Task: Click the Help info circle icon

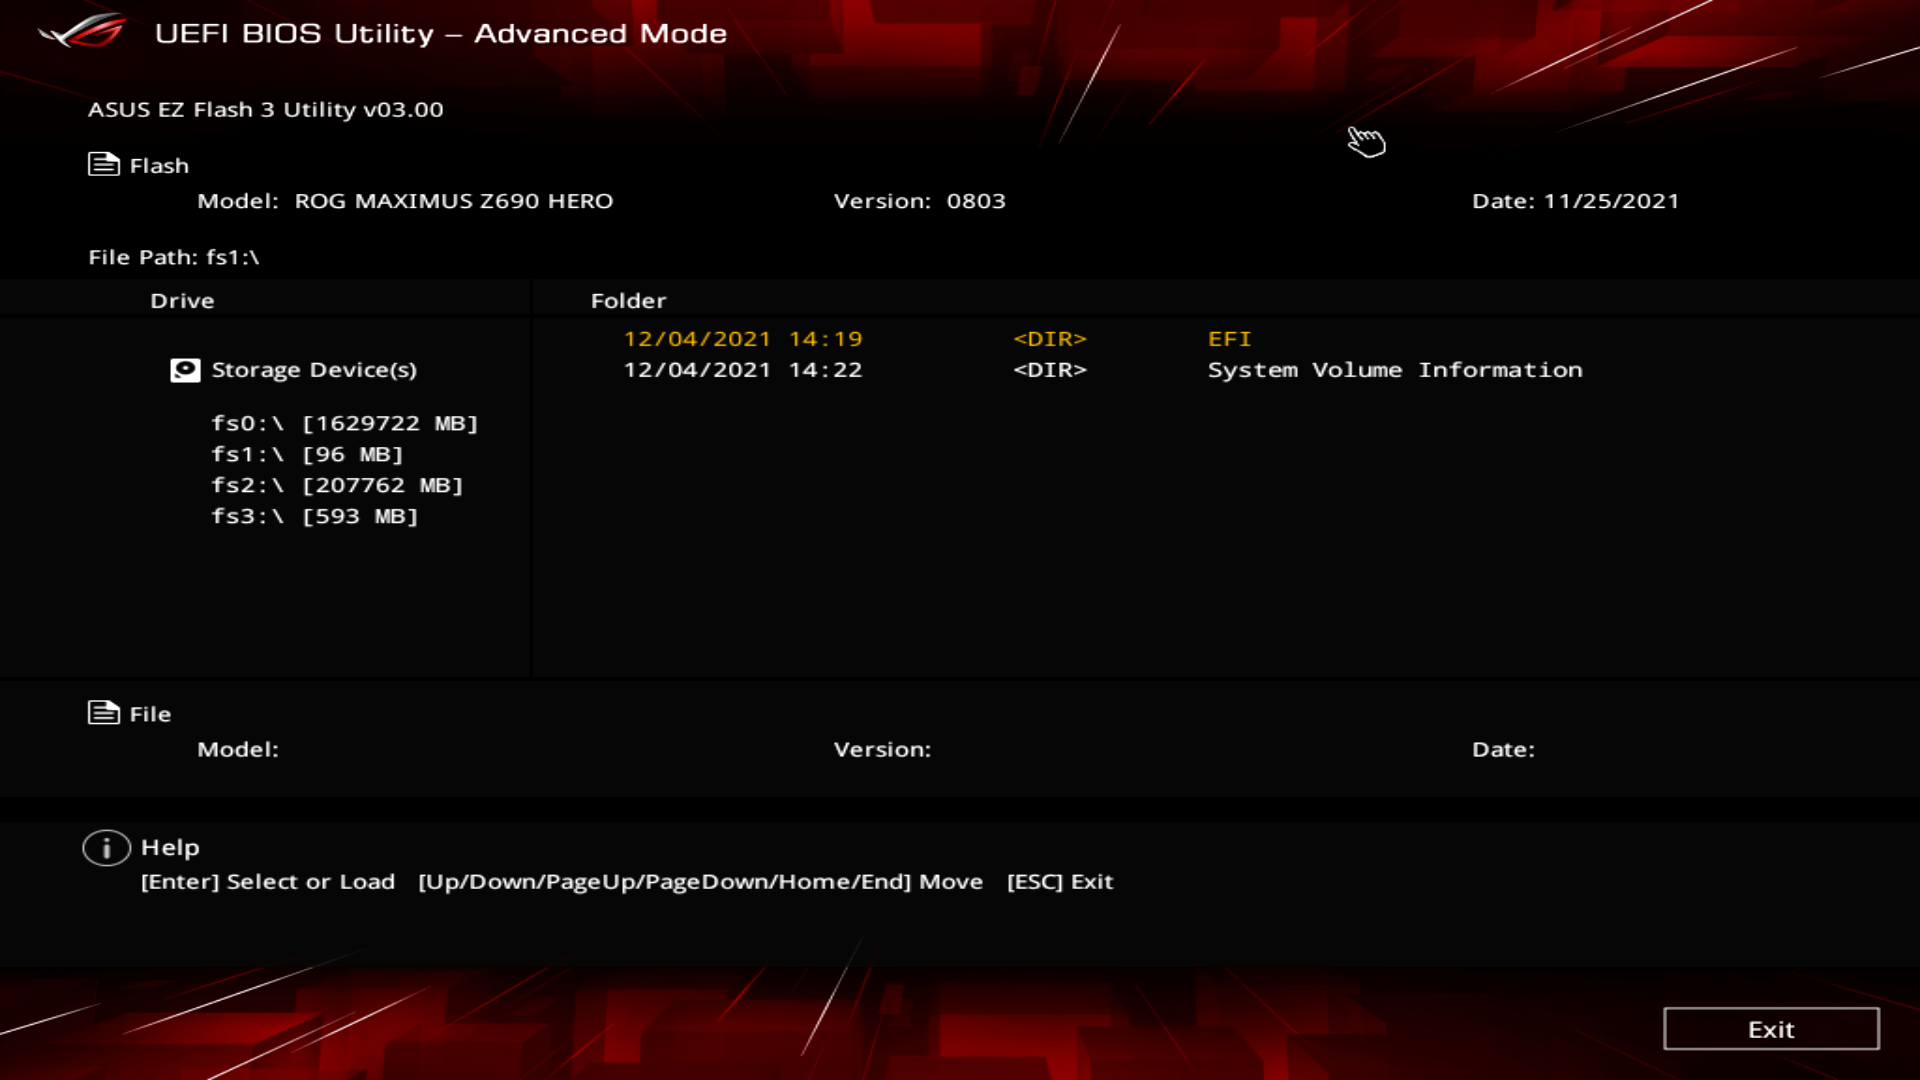Action: 106,848
